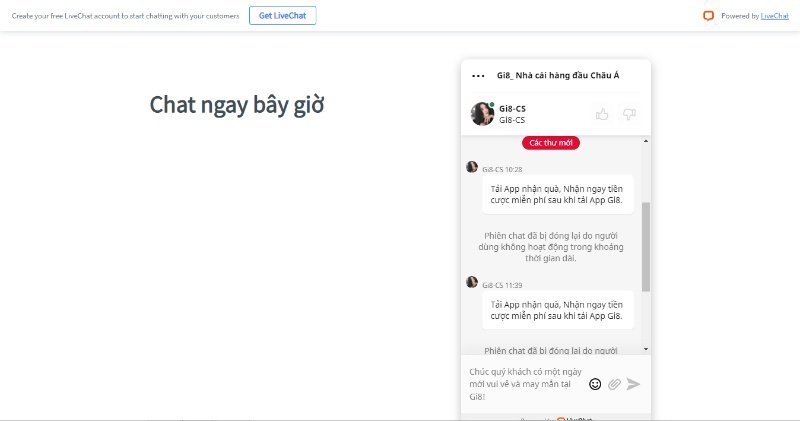Click the LiveChat logo icon at top right
The image size is (800, 421).
pos(709,16)
